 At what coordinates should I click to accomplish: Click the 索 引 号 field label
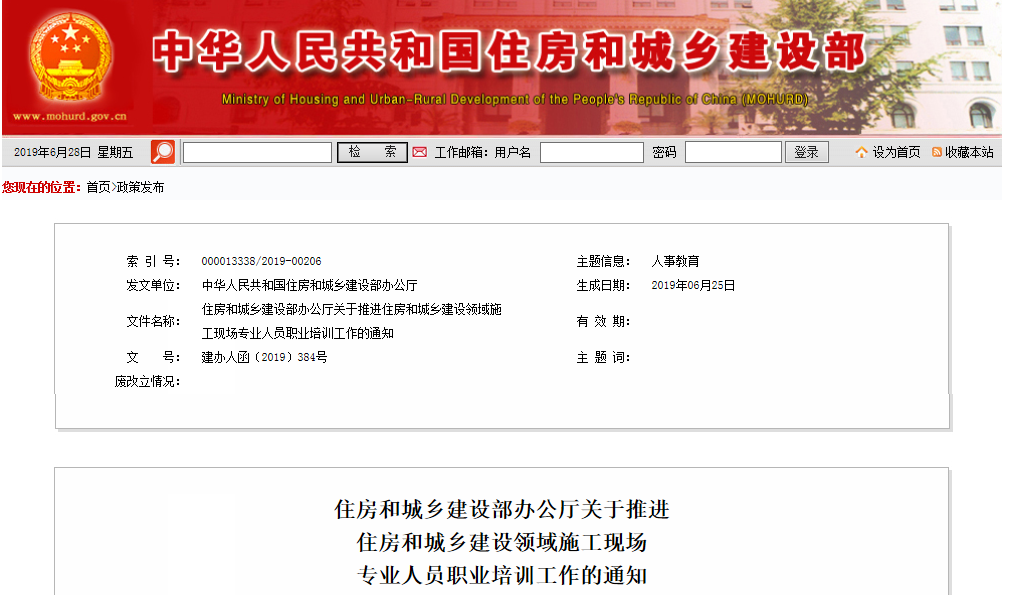tap(153, 261)
